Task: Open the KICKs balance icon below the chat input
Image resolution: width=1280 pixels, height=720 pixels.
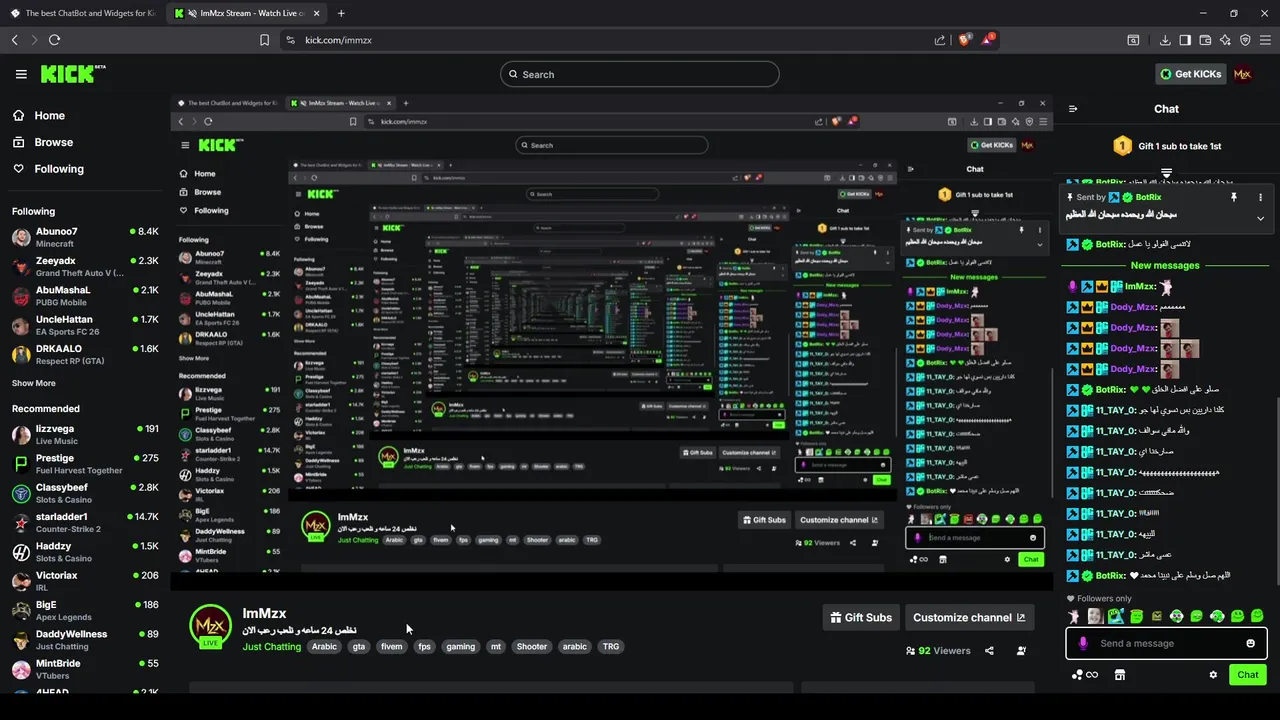Action: click(x=1084, y=675)
